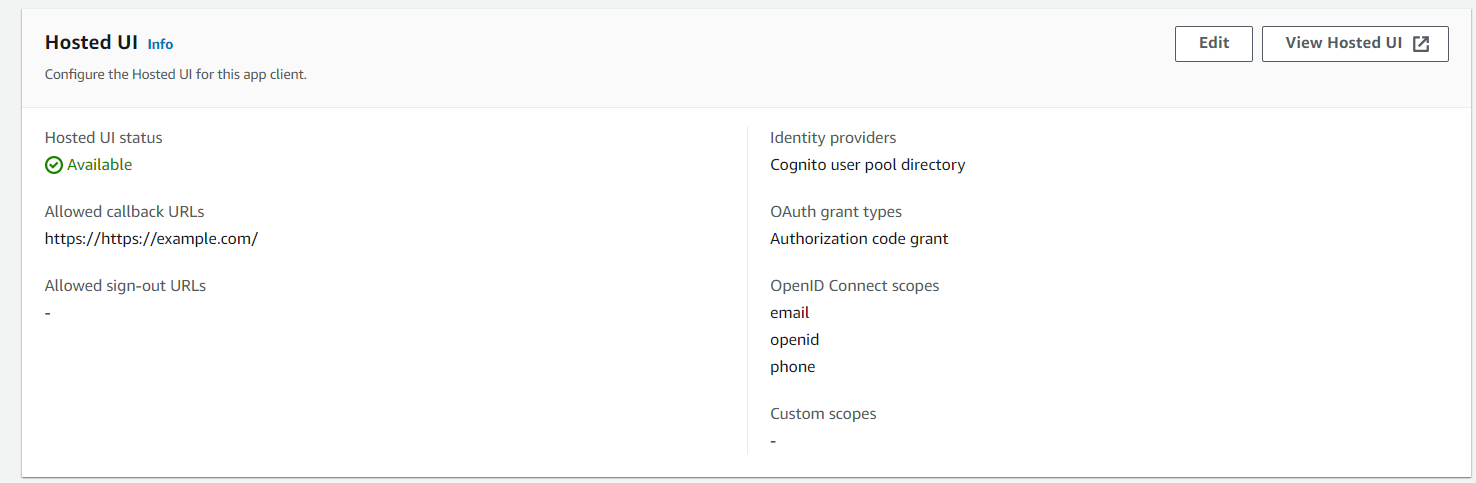Click Authorization code grant value

859,239
